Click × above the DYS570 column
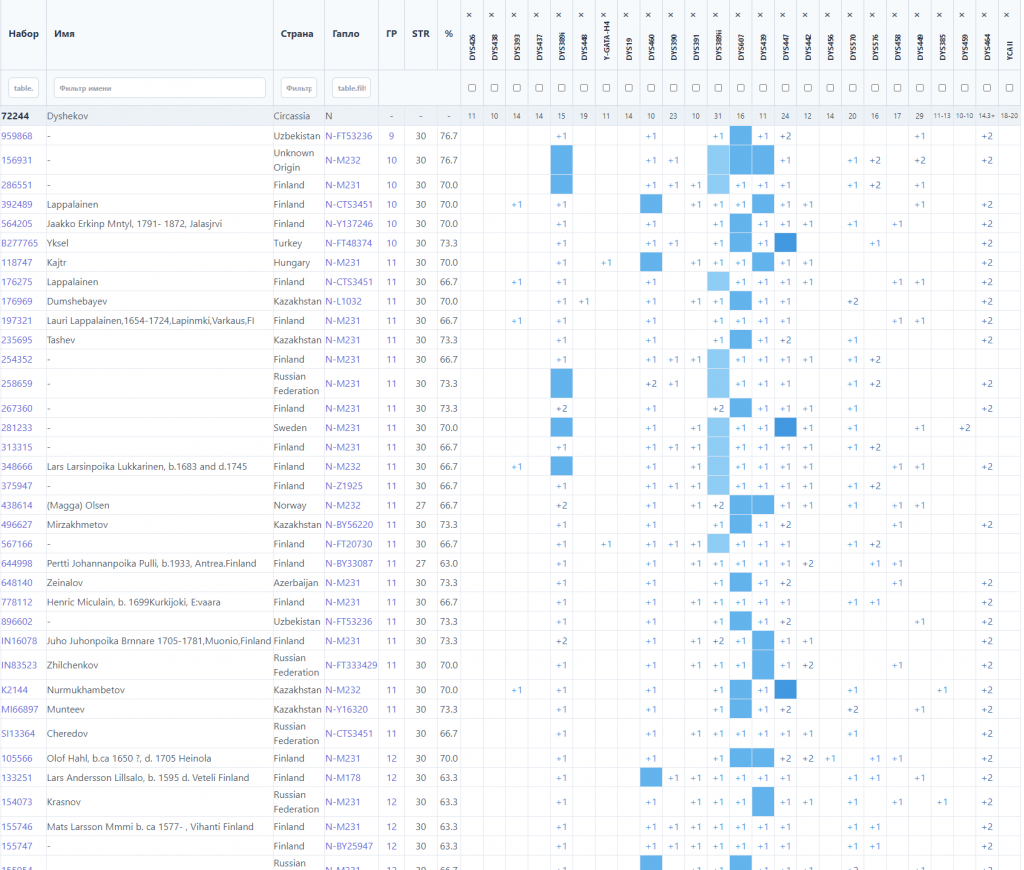 coord(852,16)
